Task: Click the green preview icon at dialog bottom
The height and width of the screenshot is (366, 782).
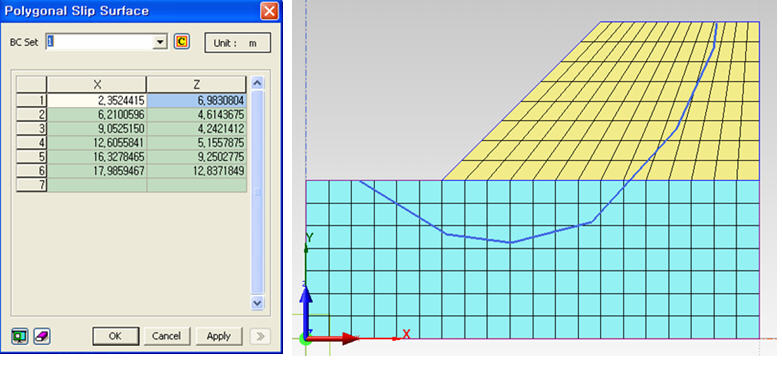Action: (x=20, y=336)
